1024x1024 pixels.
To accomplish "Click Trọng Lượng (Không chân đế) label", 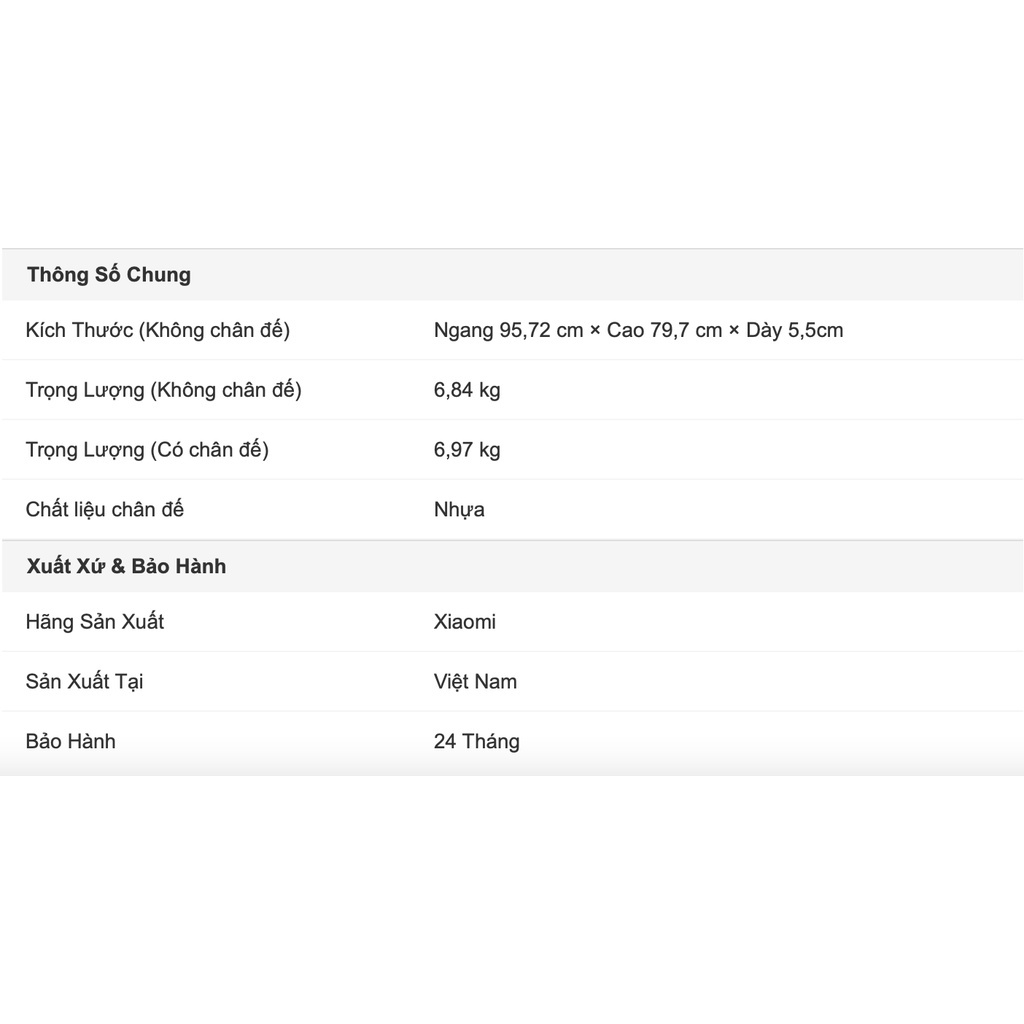I will pos(163,391).
